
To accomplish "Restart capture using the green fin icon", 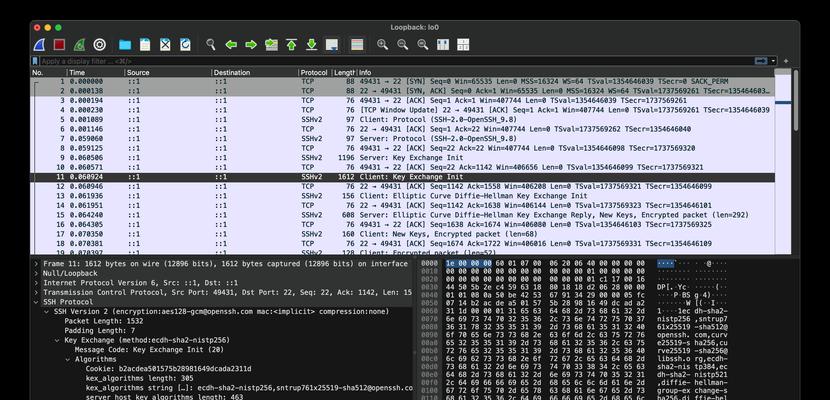I will (x=79, y=45).
